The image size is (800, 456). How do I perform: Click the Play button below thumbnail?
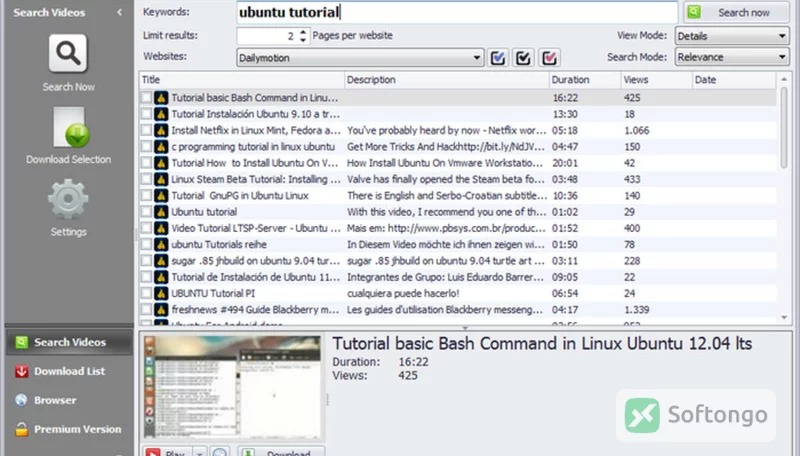point(167,452)
